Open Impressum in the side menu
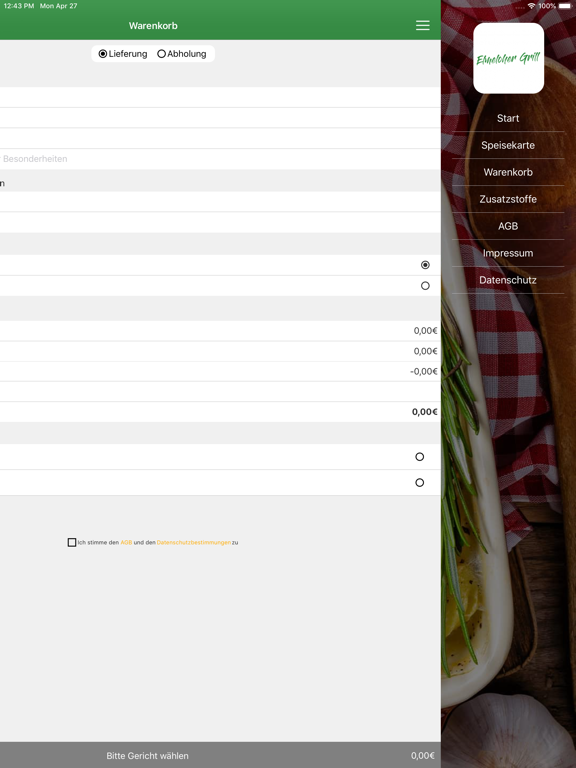The width and height of the screenshot is (576, 768). (508, 253)
